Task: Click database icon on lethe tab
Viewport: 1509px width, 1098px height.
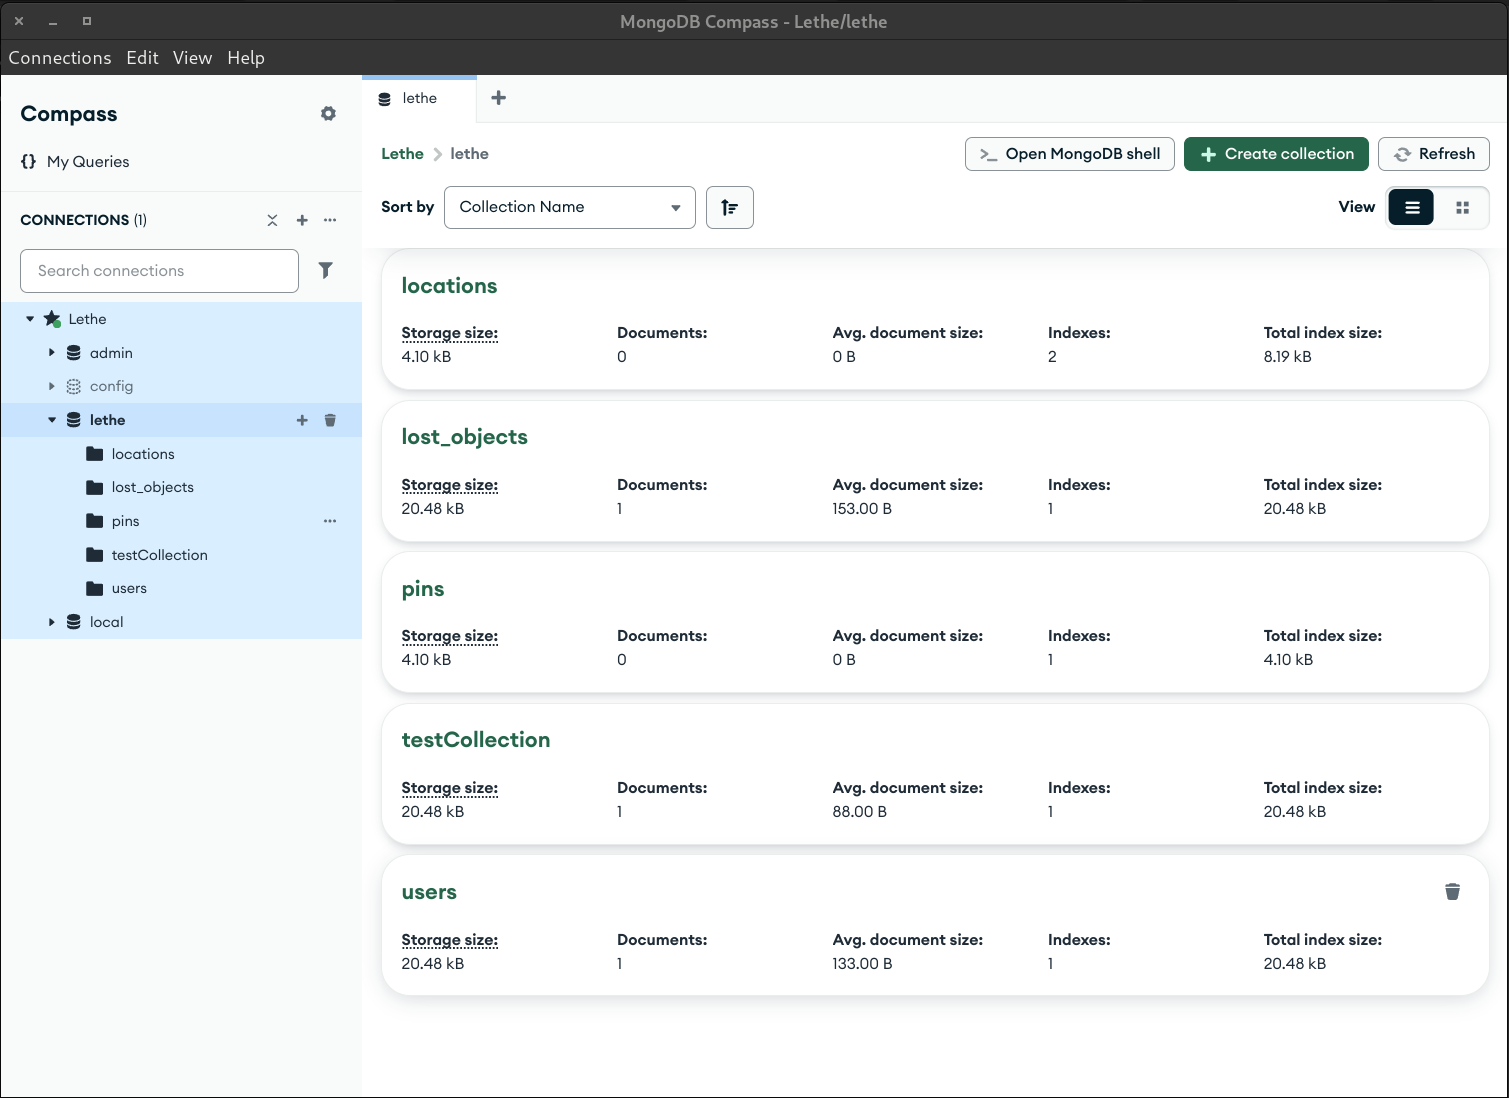Action: [385, 99]
